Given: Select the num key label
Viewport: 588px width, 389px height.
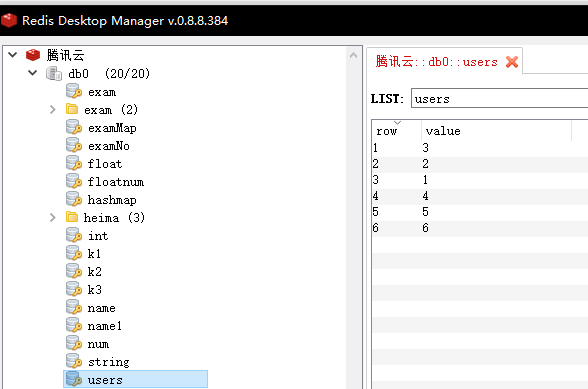Looking at the screenshot, I should [98, 344].
